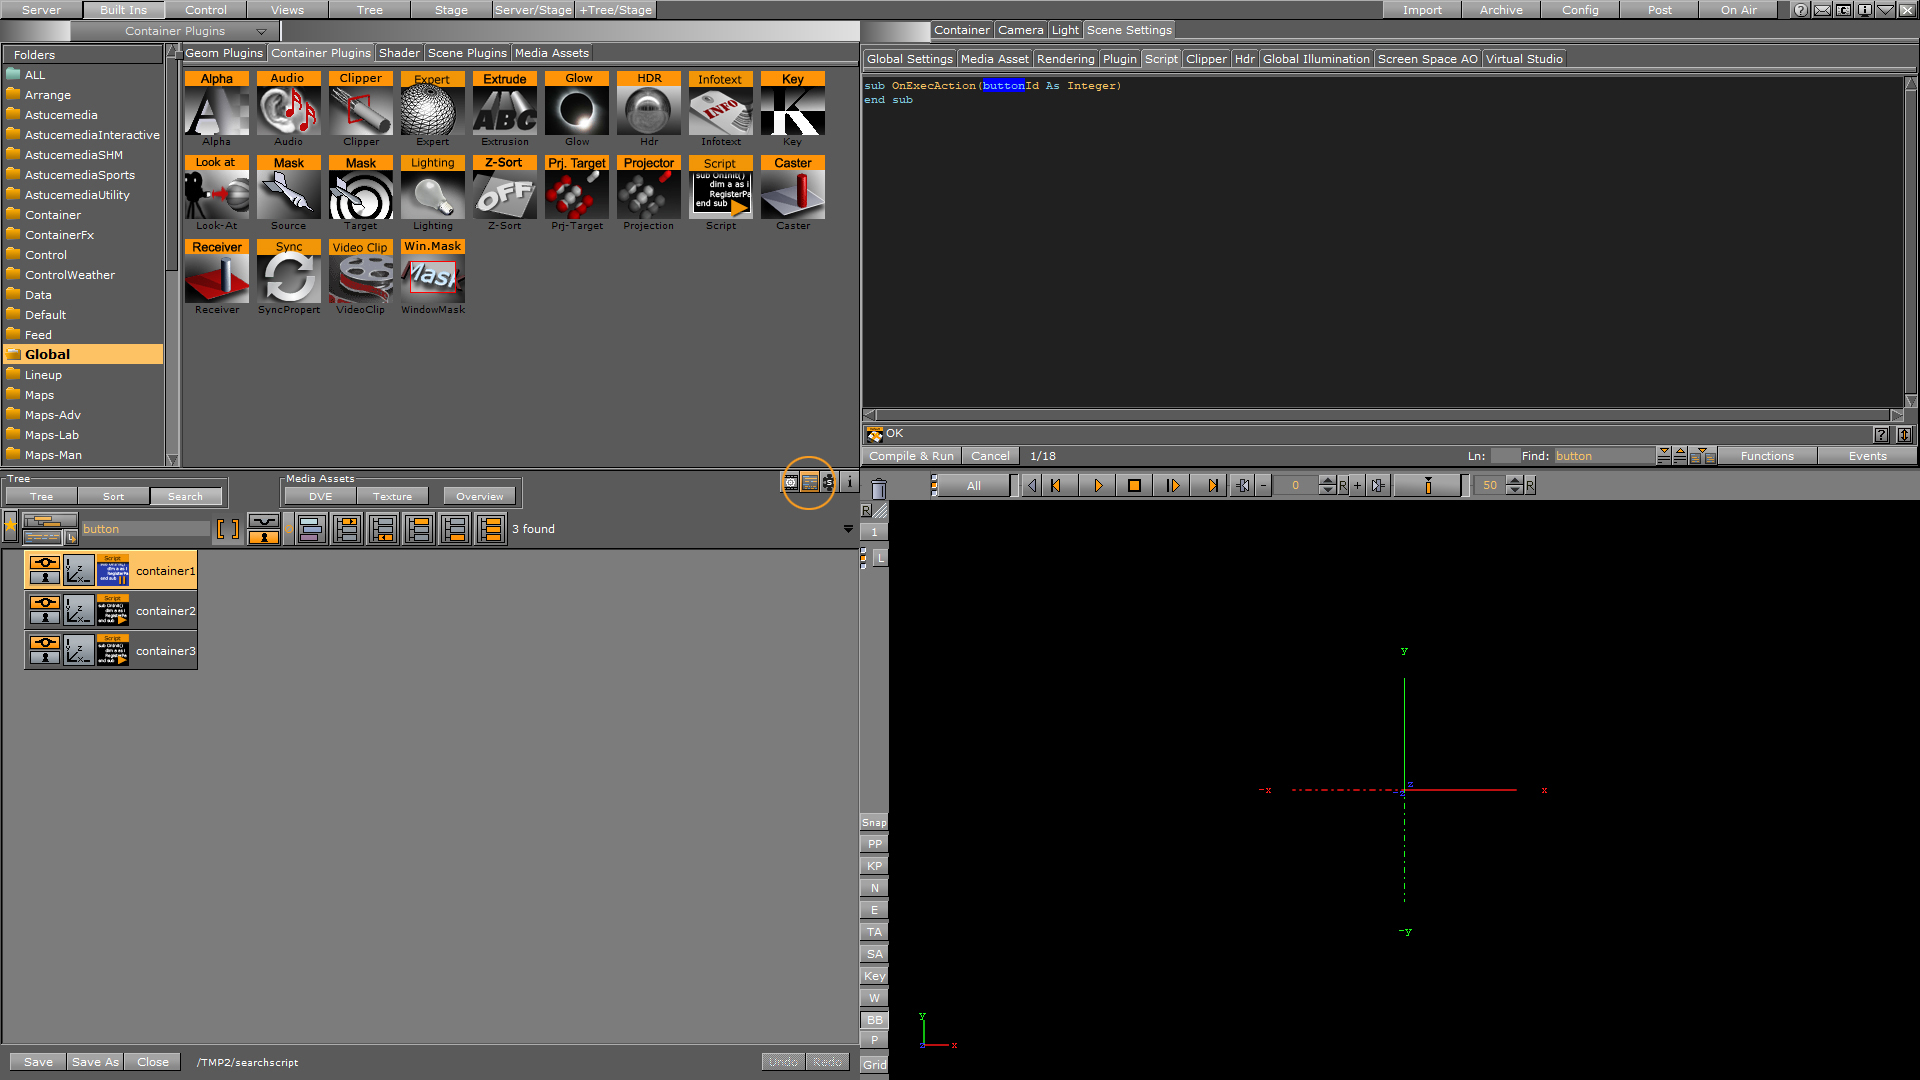
Task: Select the WindowMask plugin icon
Action: click(431, 277)
